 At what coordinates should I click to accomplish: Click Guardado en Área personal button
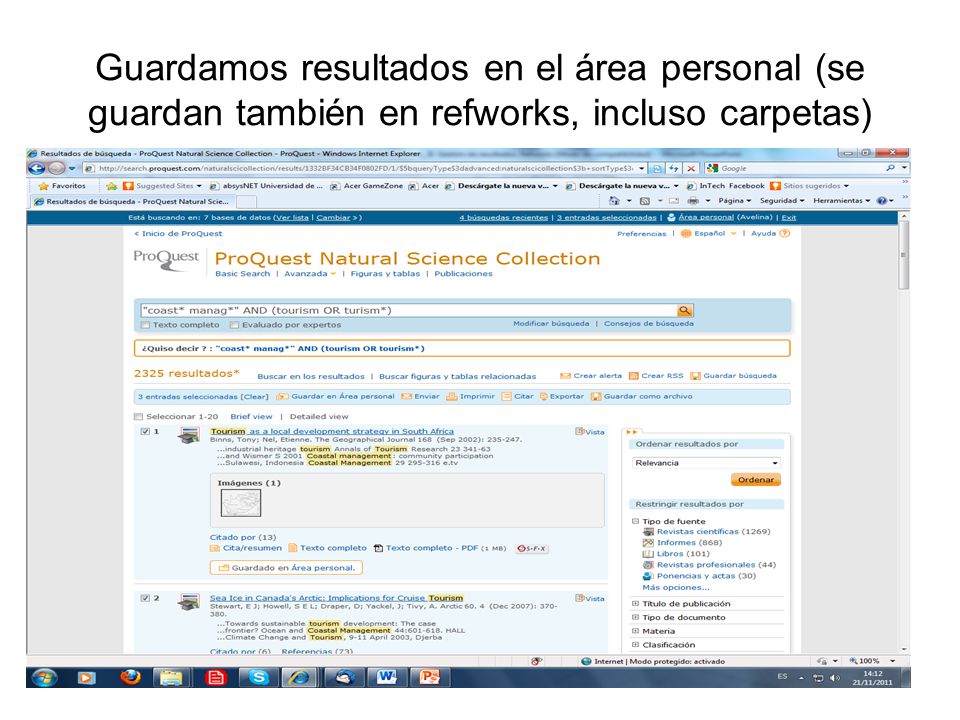click(287, 568)
